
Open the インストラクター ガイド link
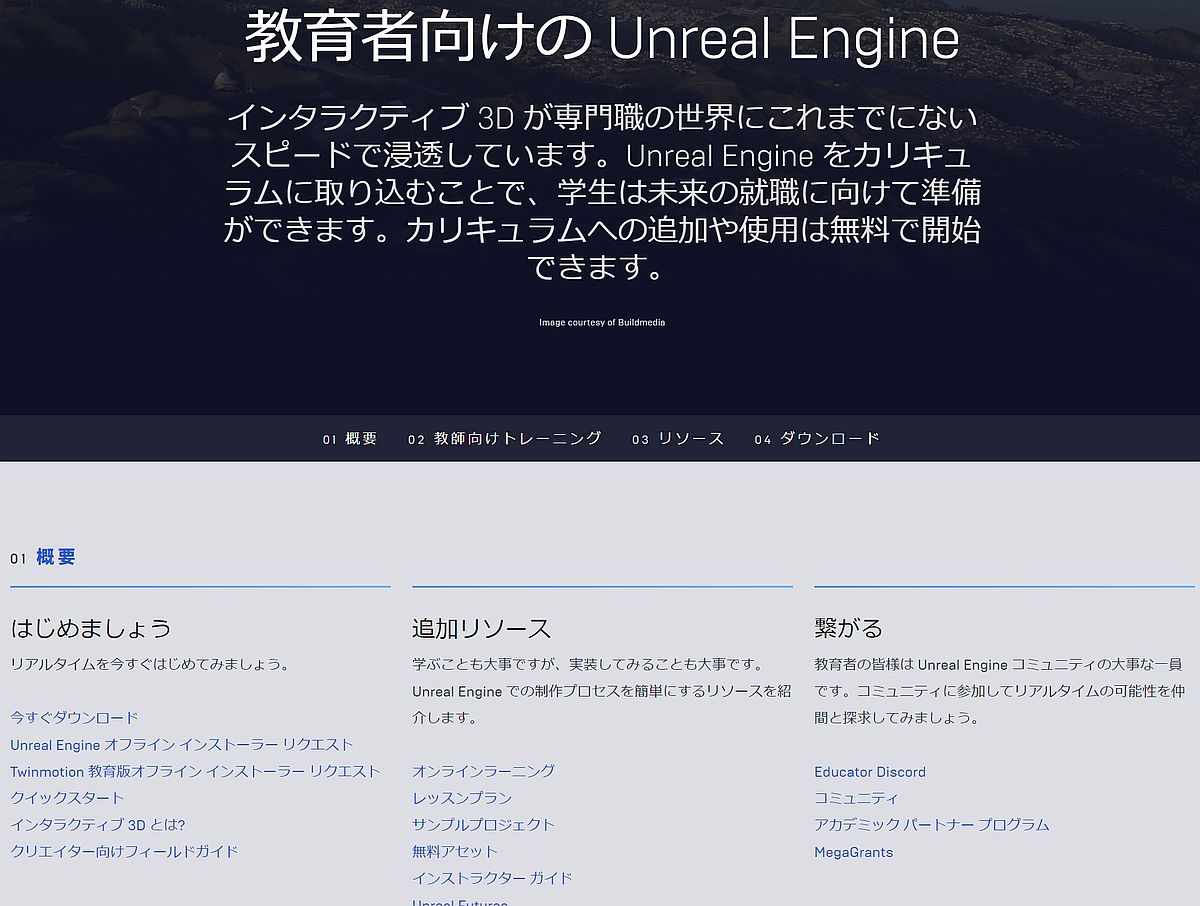tap(492, 878)
